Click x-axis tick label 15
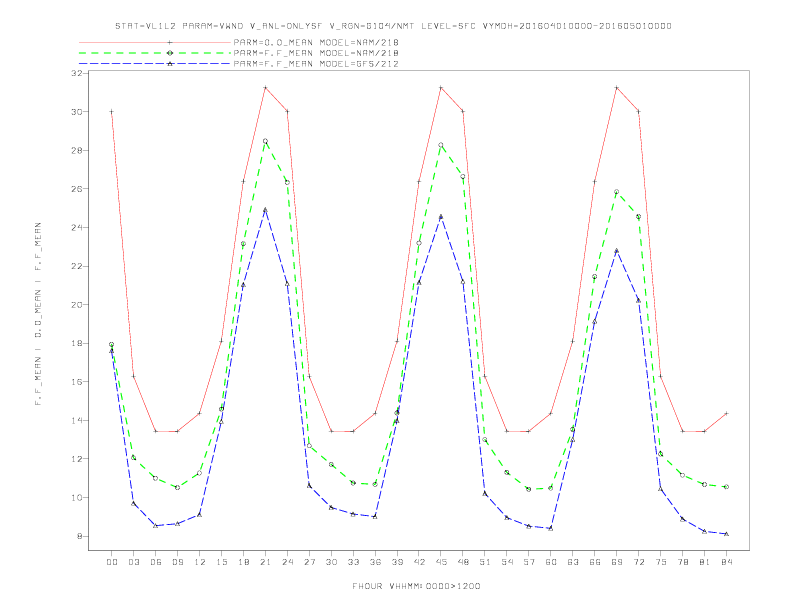 pyautogui.click(x=221, y=562)
